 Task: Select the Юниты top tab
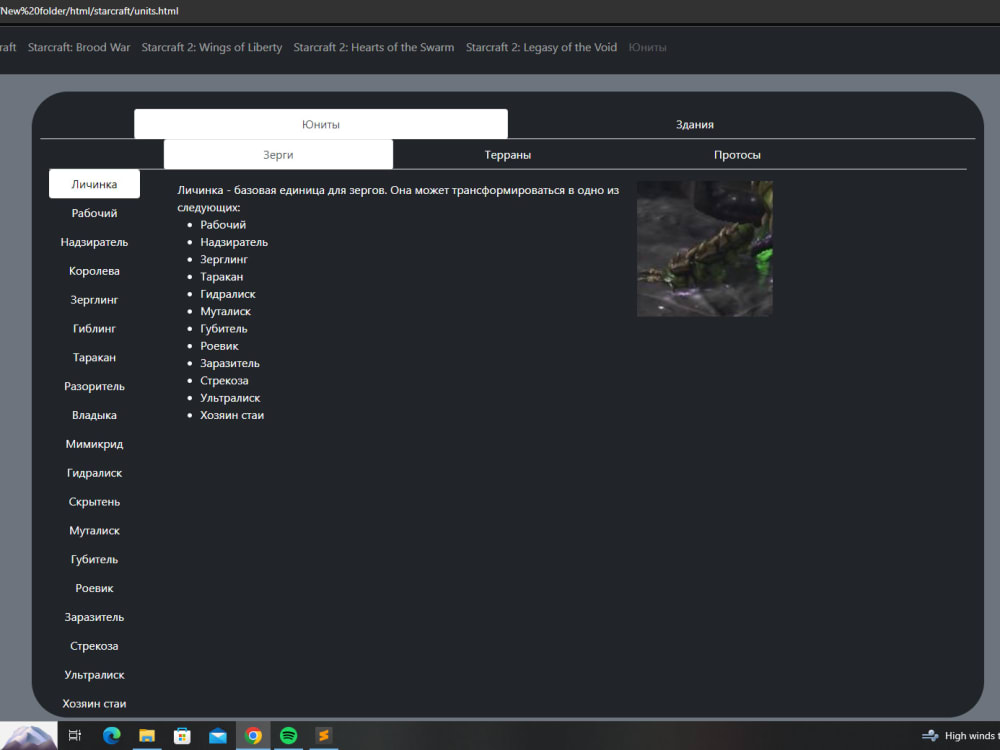tap(321, 124)
